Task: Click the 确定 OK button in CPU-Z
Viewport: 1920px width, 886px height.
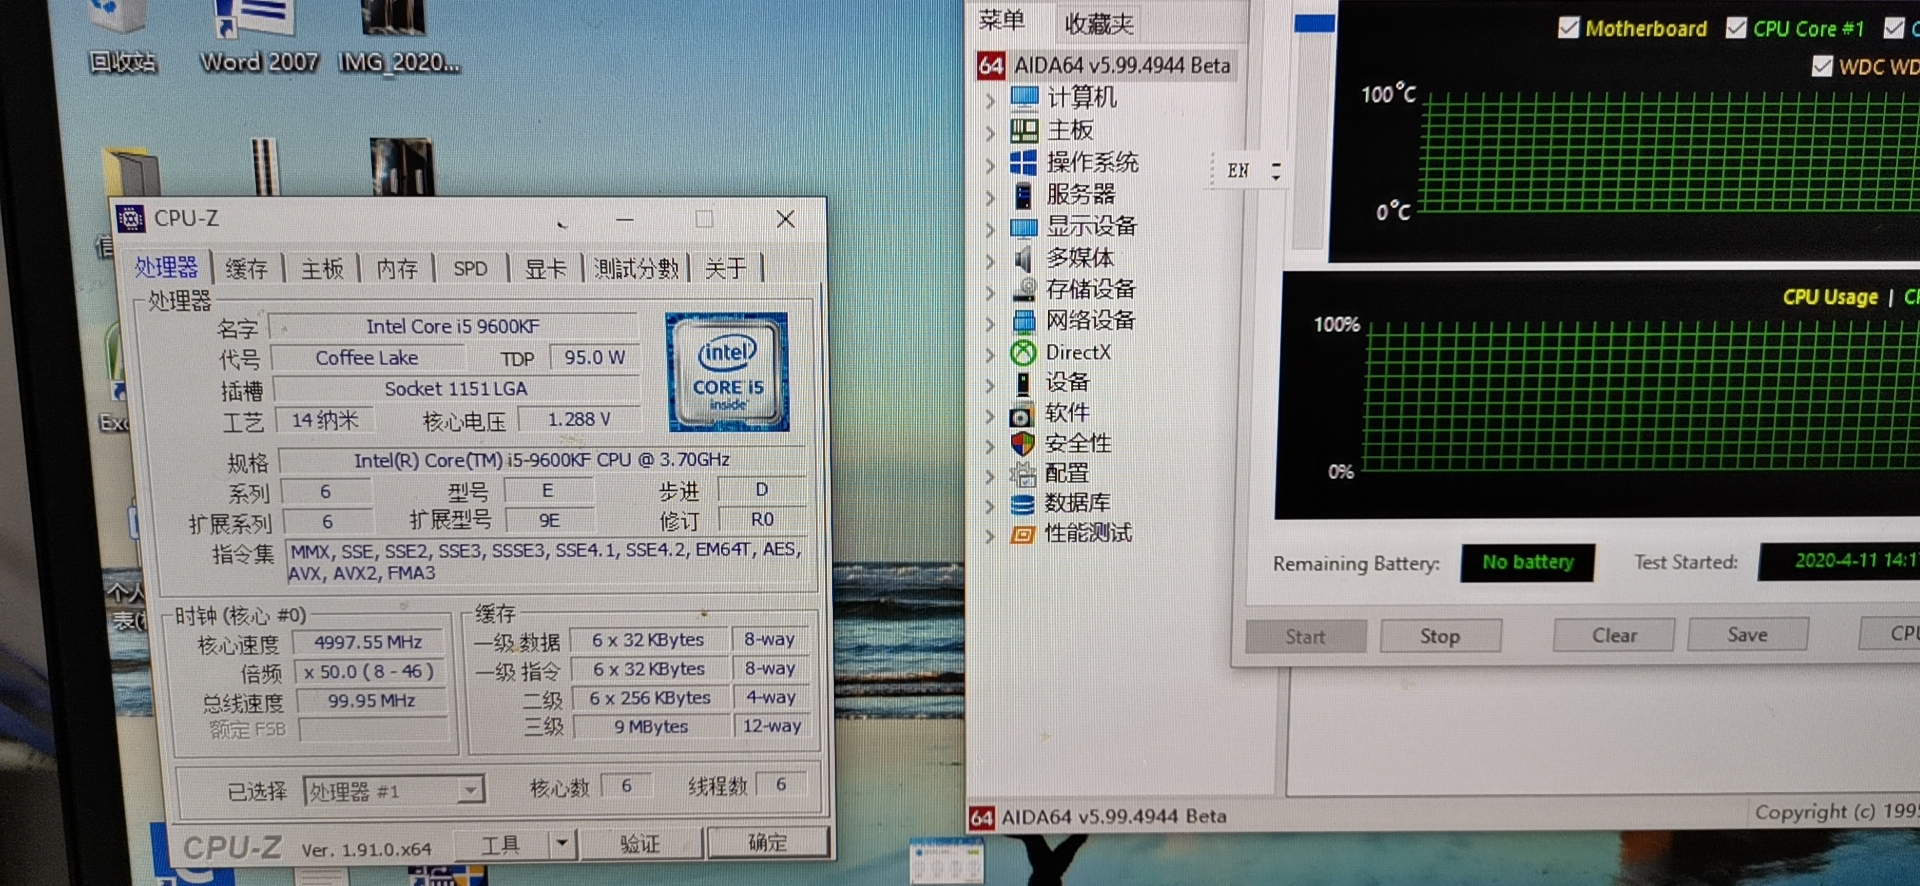Action: point(768,842)
